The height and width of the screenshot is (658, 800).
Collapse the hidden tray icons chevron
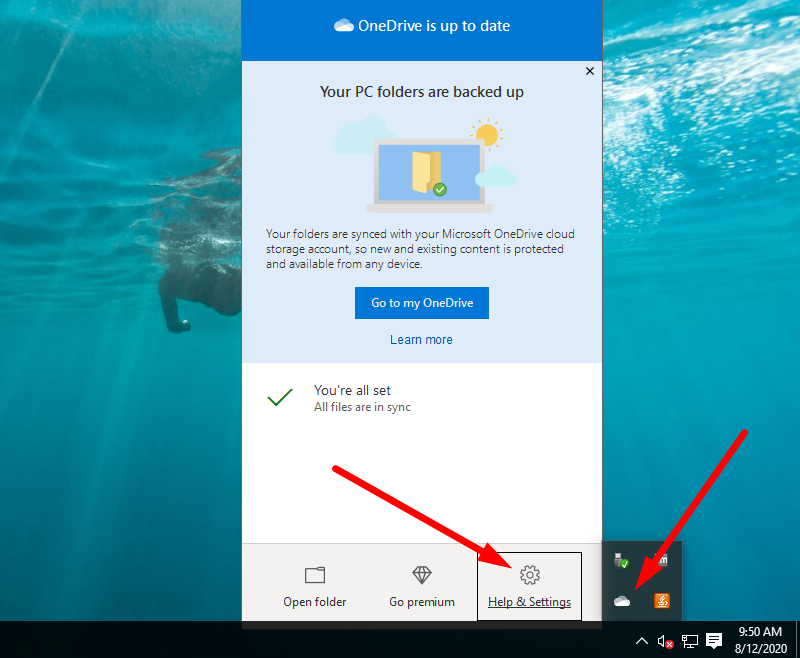pos(642,641)
